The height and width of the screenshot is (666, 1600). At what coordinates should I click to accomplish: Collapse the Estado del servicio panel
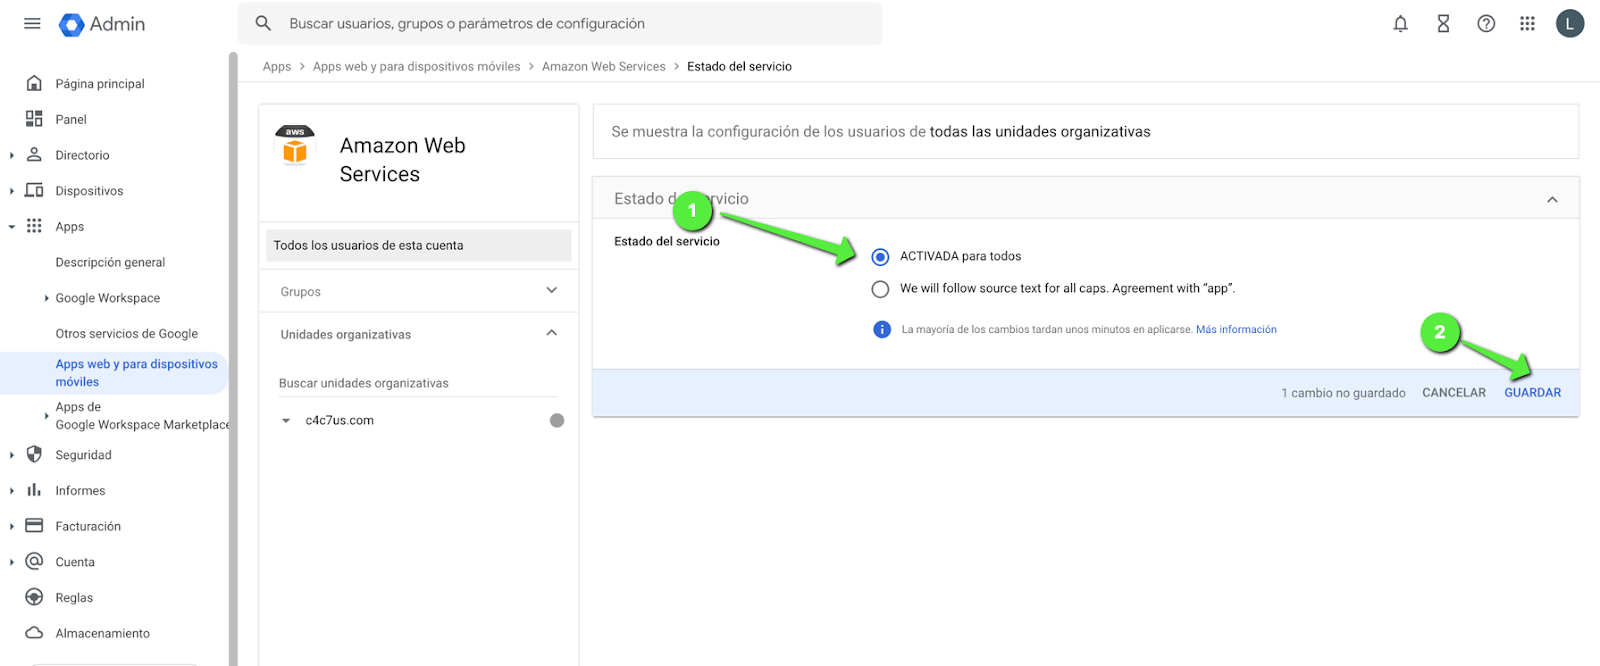pos(1552,199)
